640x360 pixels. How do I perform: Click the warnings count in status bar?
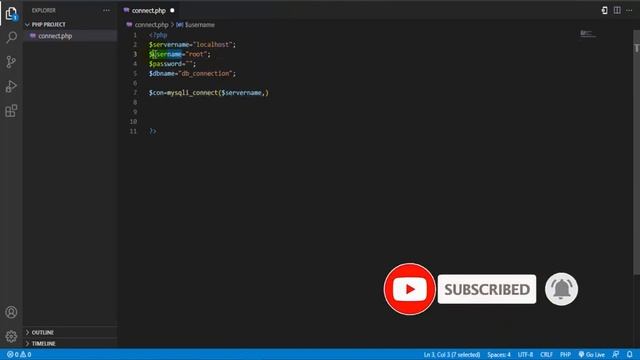click(26, 354)
